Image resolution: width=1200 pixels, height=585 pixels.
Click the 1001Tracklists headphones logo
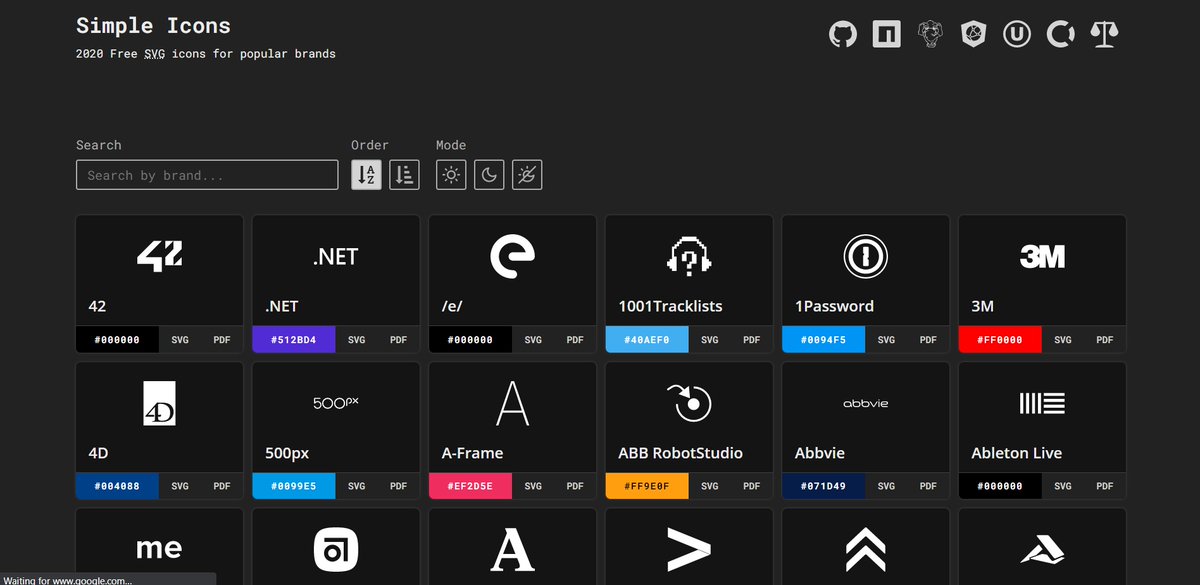pos(689,257)
